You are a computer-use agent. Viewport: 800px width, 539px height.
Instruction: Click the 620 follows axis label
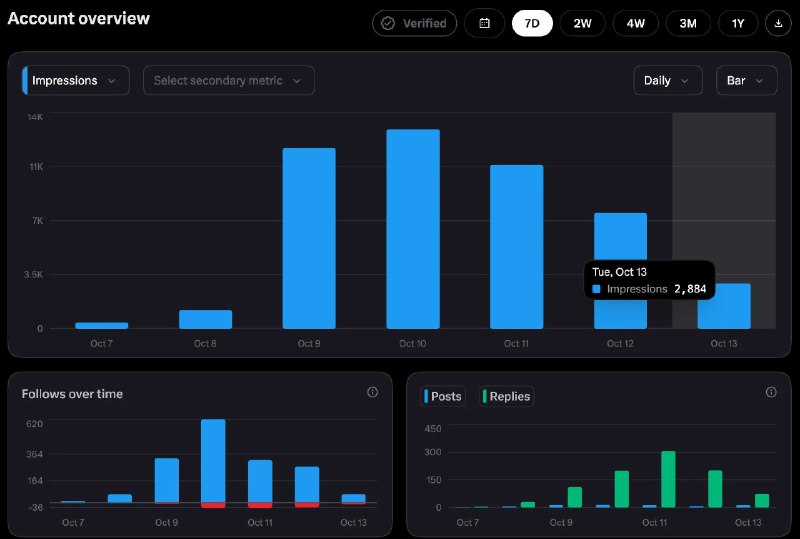pos(35,424)
